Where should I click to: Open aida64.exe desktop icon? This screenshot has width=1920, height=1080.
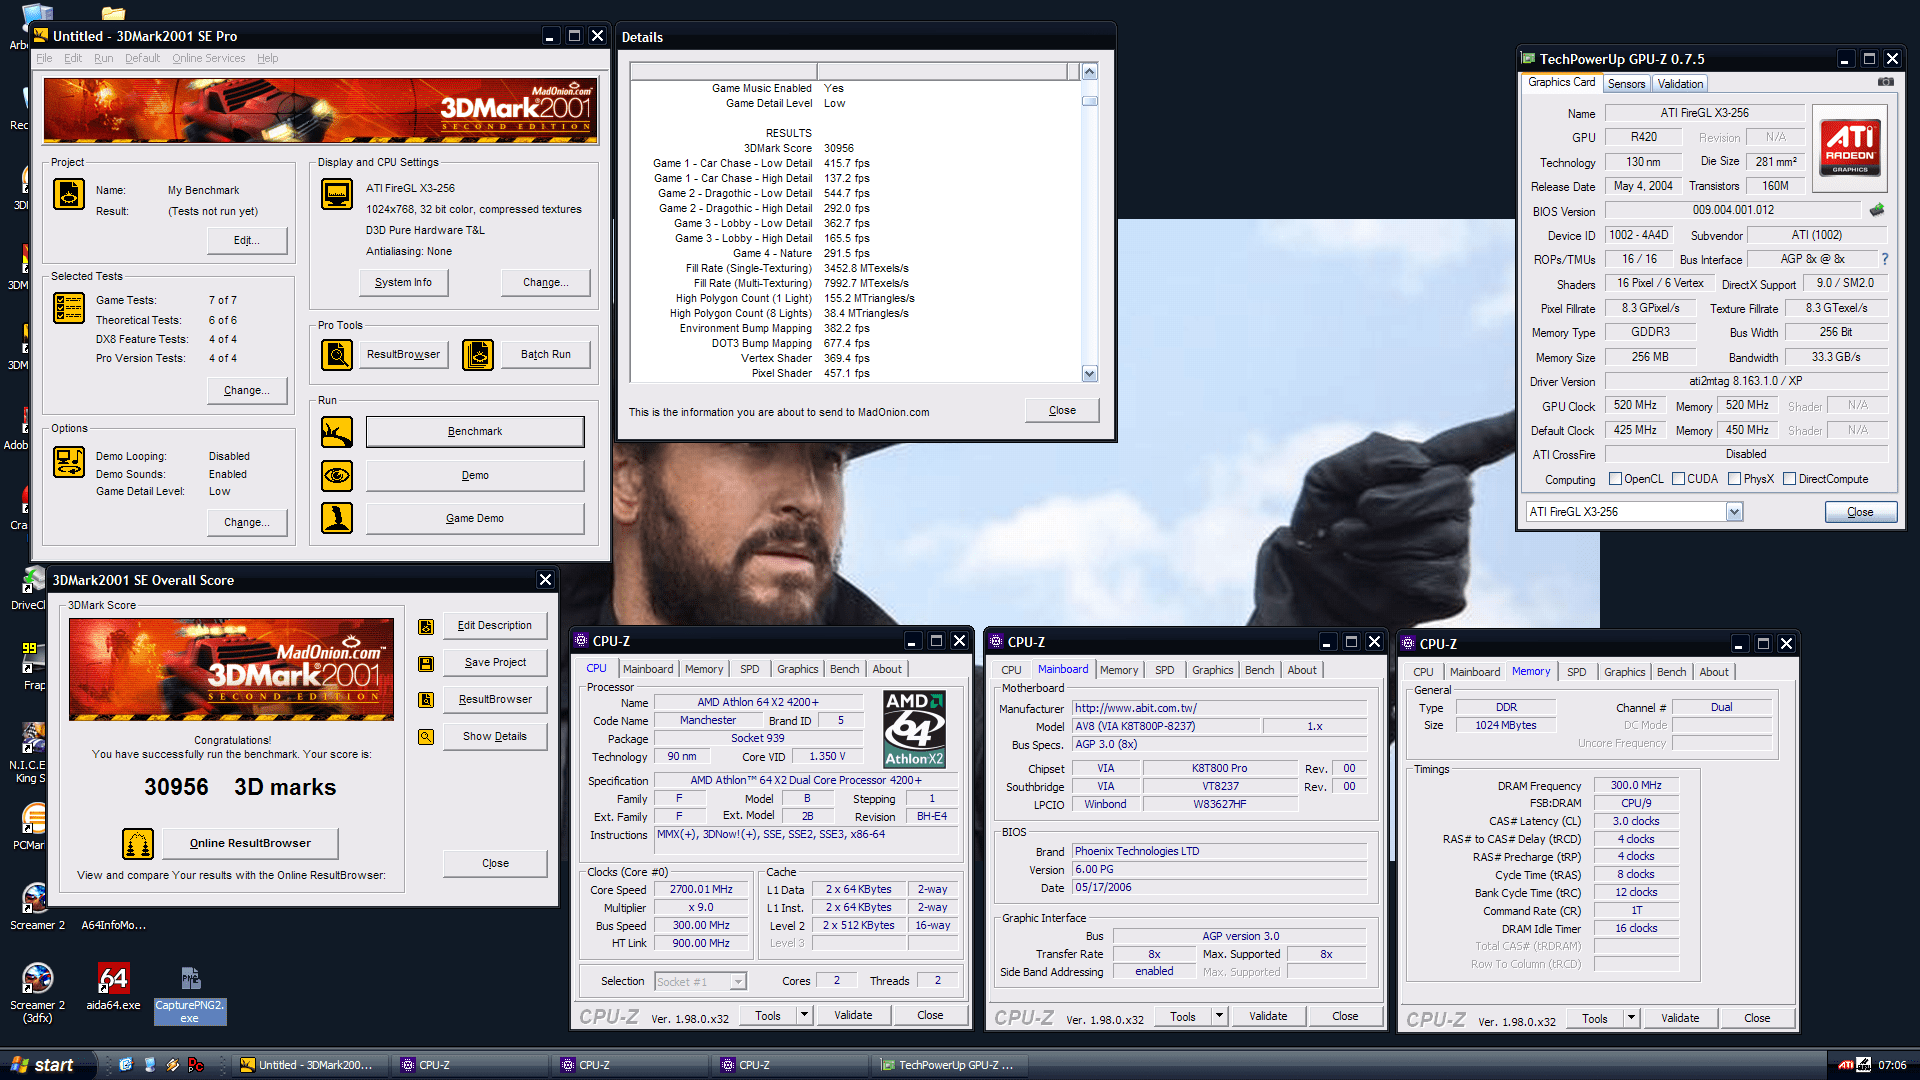pyautogui.click(x=113, y=987)
